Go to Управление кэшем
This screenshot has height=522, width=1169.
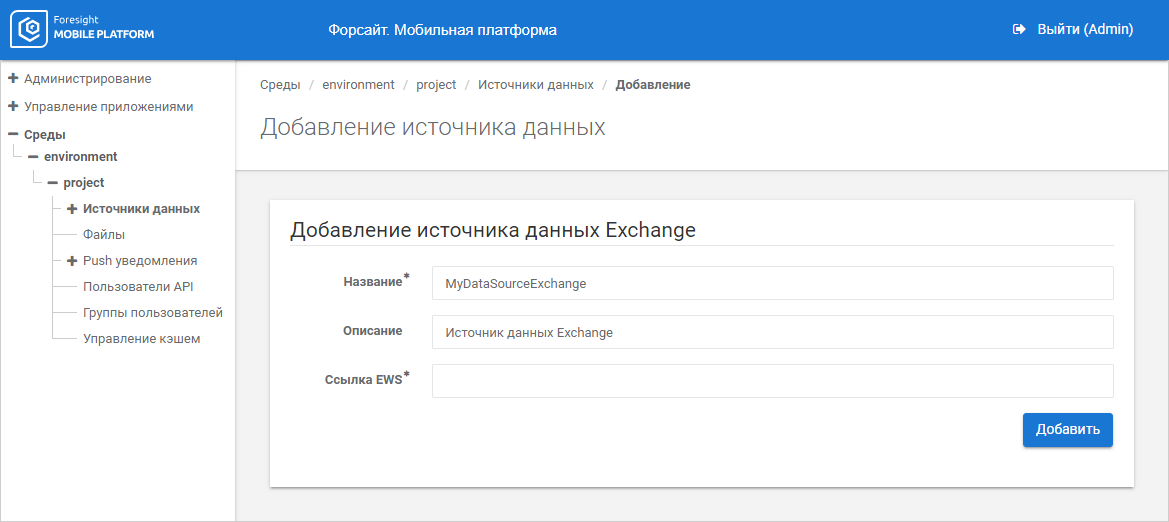coord(141,339)
